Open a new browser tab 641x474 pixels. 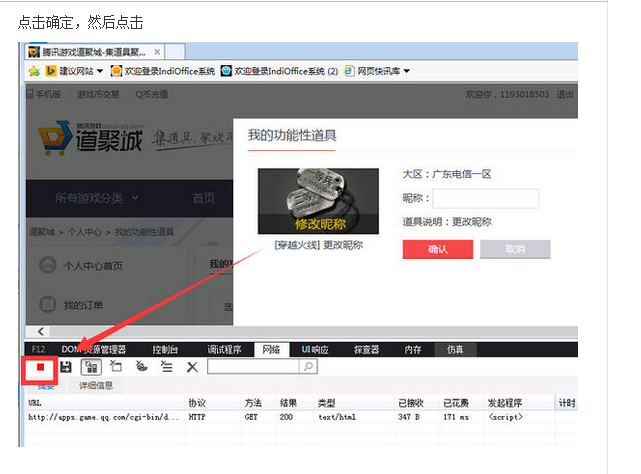tap(175, 52)
